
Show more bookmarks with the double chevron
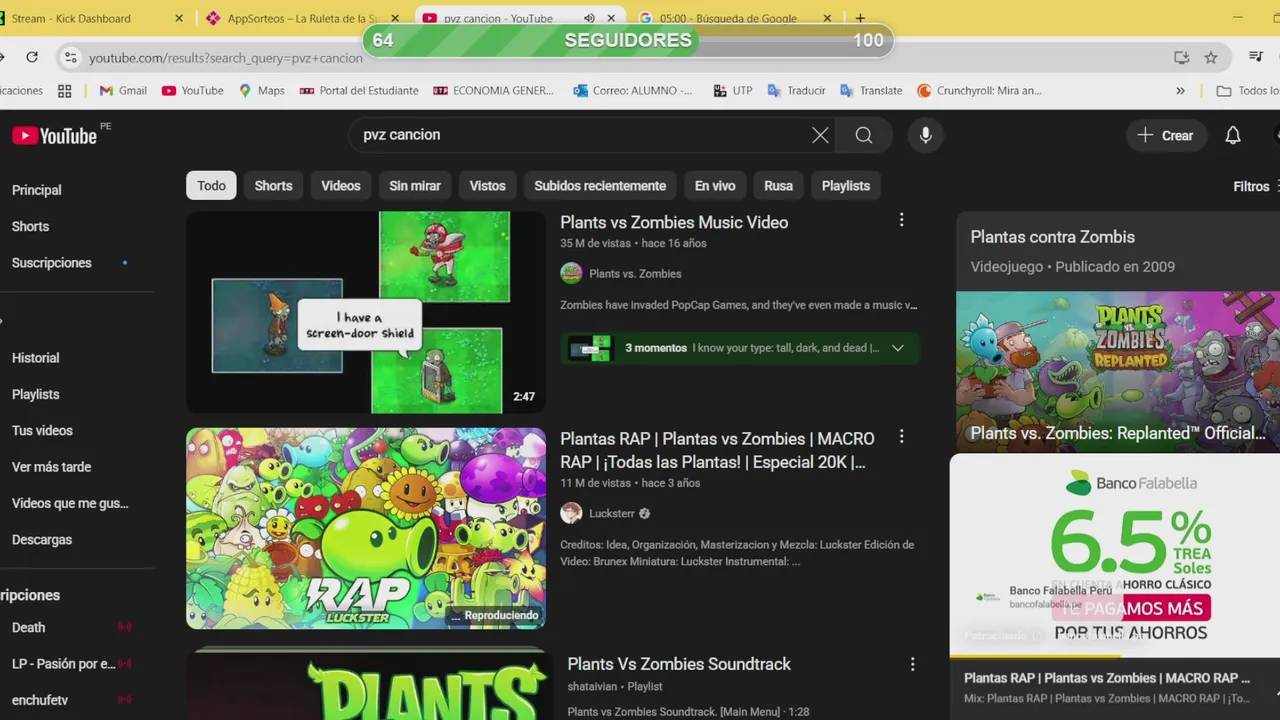1180,90
